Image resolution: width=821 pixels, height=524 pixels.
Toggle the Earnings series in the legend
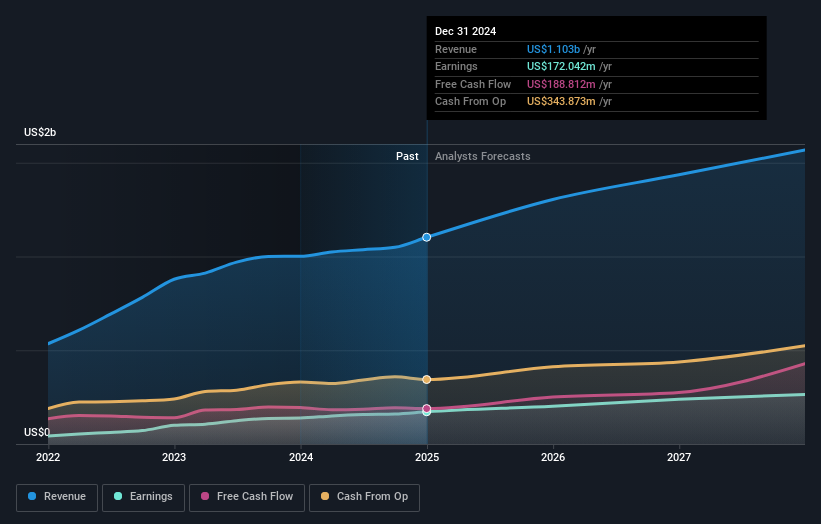(x=143, y=497)
